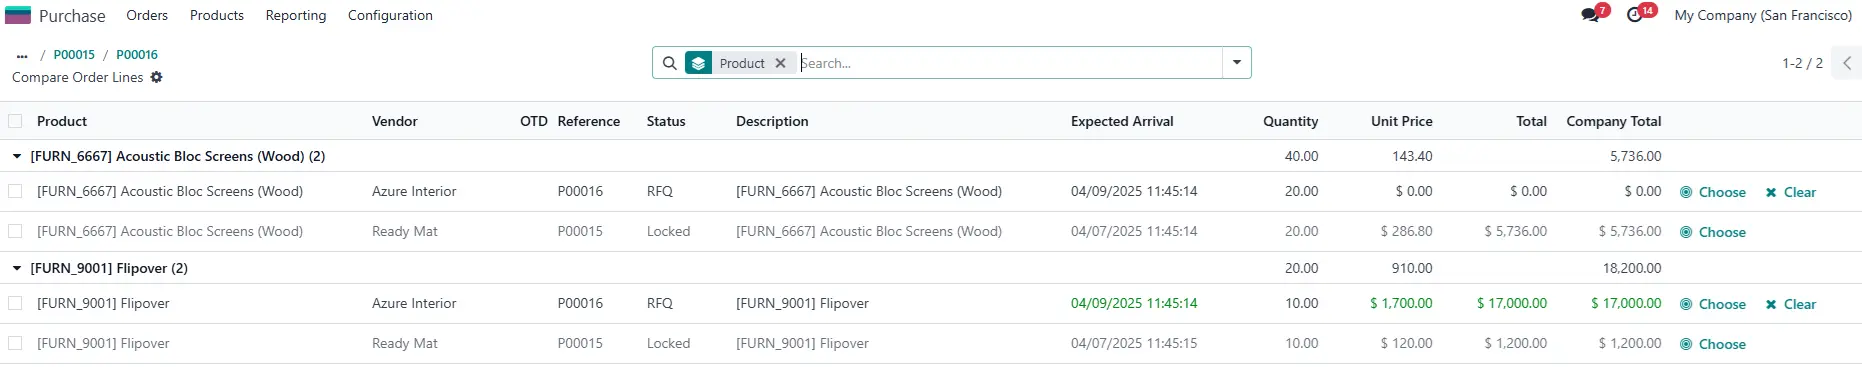
Task: Click the Product group-by layers icon
Action: click(x=698, y=63)
